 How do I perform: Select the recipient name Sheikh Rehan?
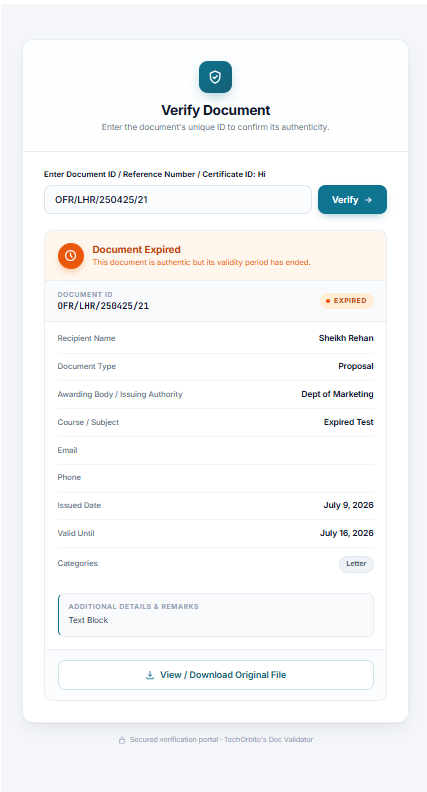346,338
